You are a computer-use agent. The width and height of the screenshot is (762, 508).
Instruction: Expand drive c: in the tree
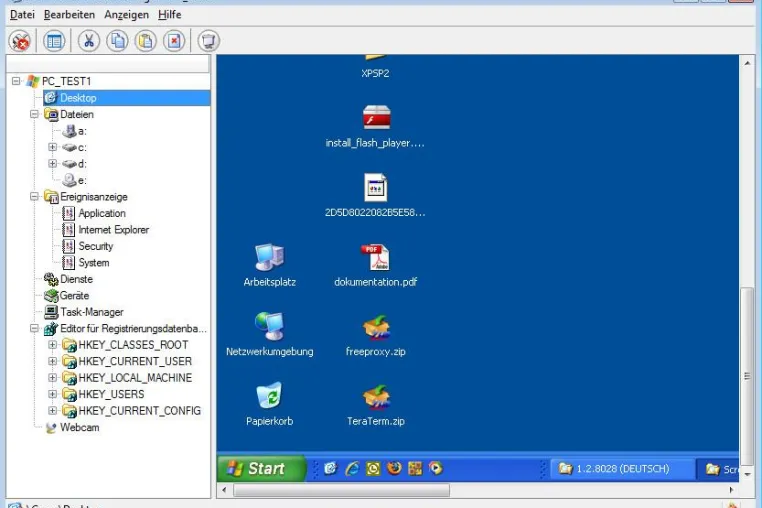(52, 147)
